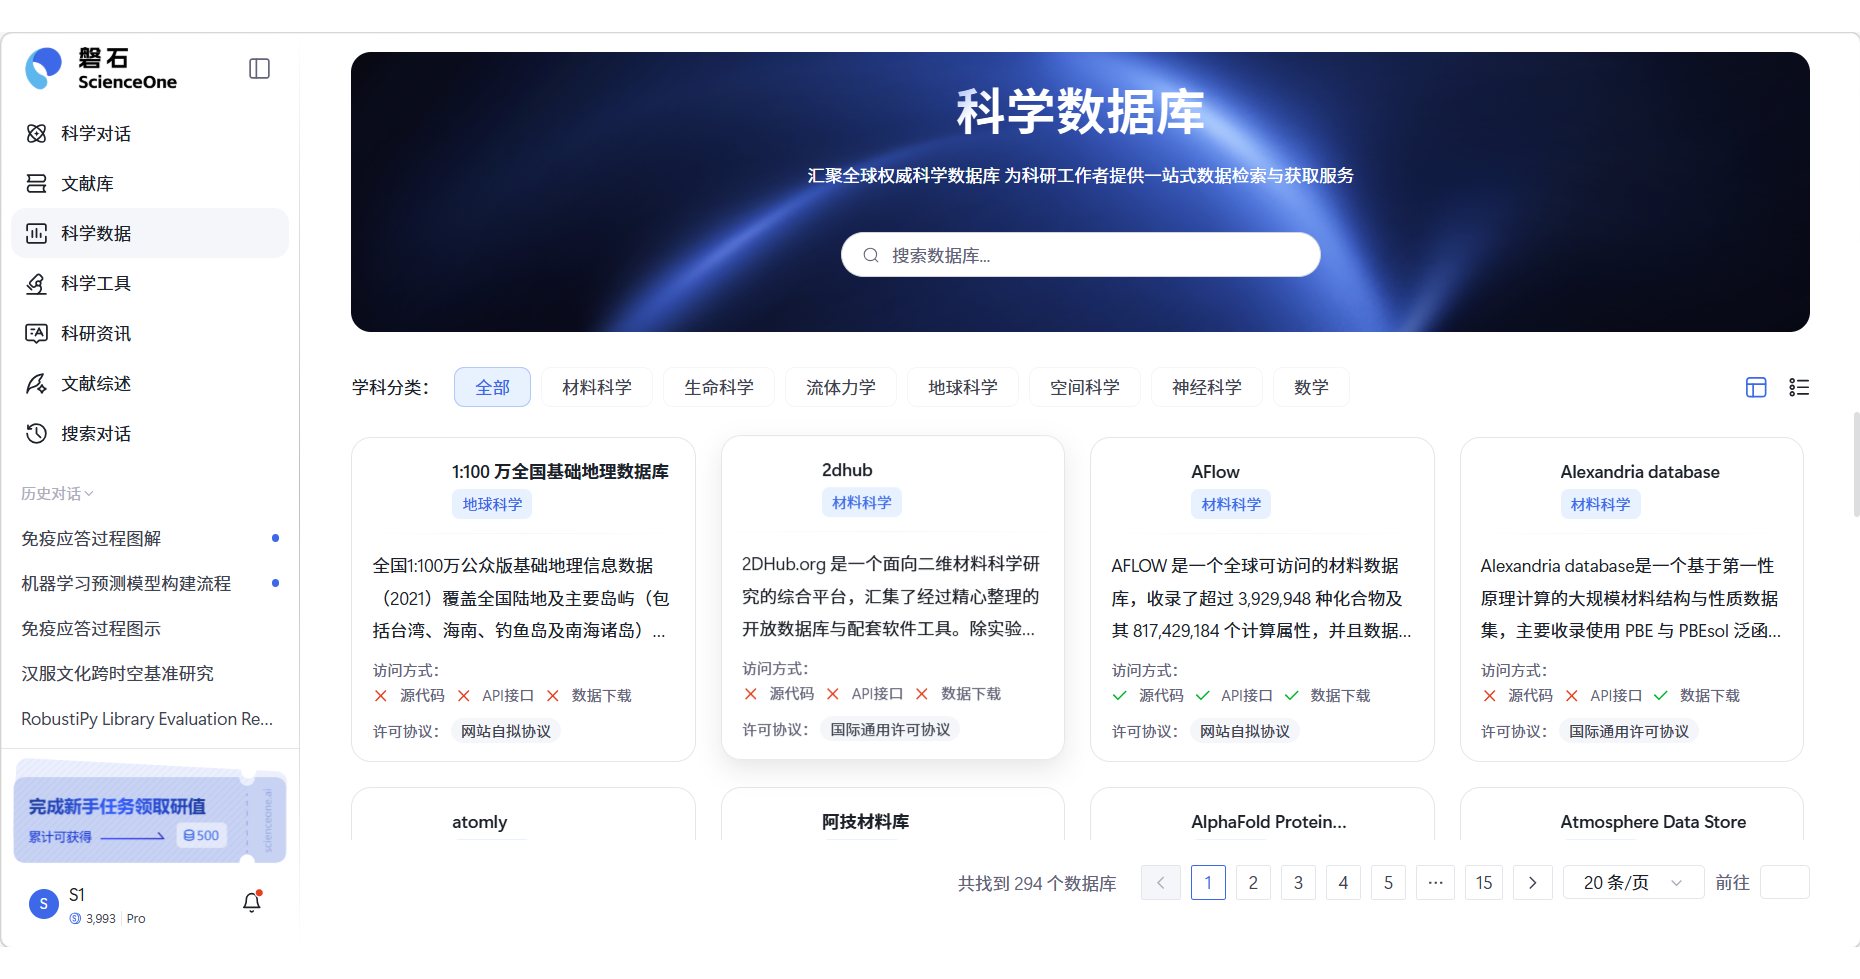
Task: Open 搜索对话 history item
Action: click(150, 433)
